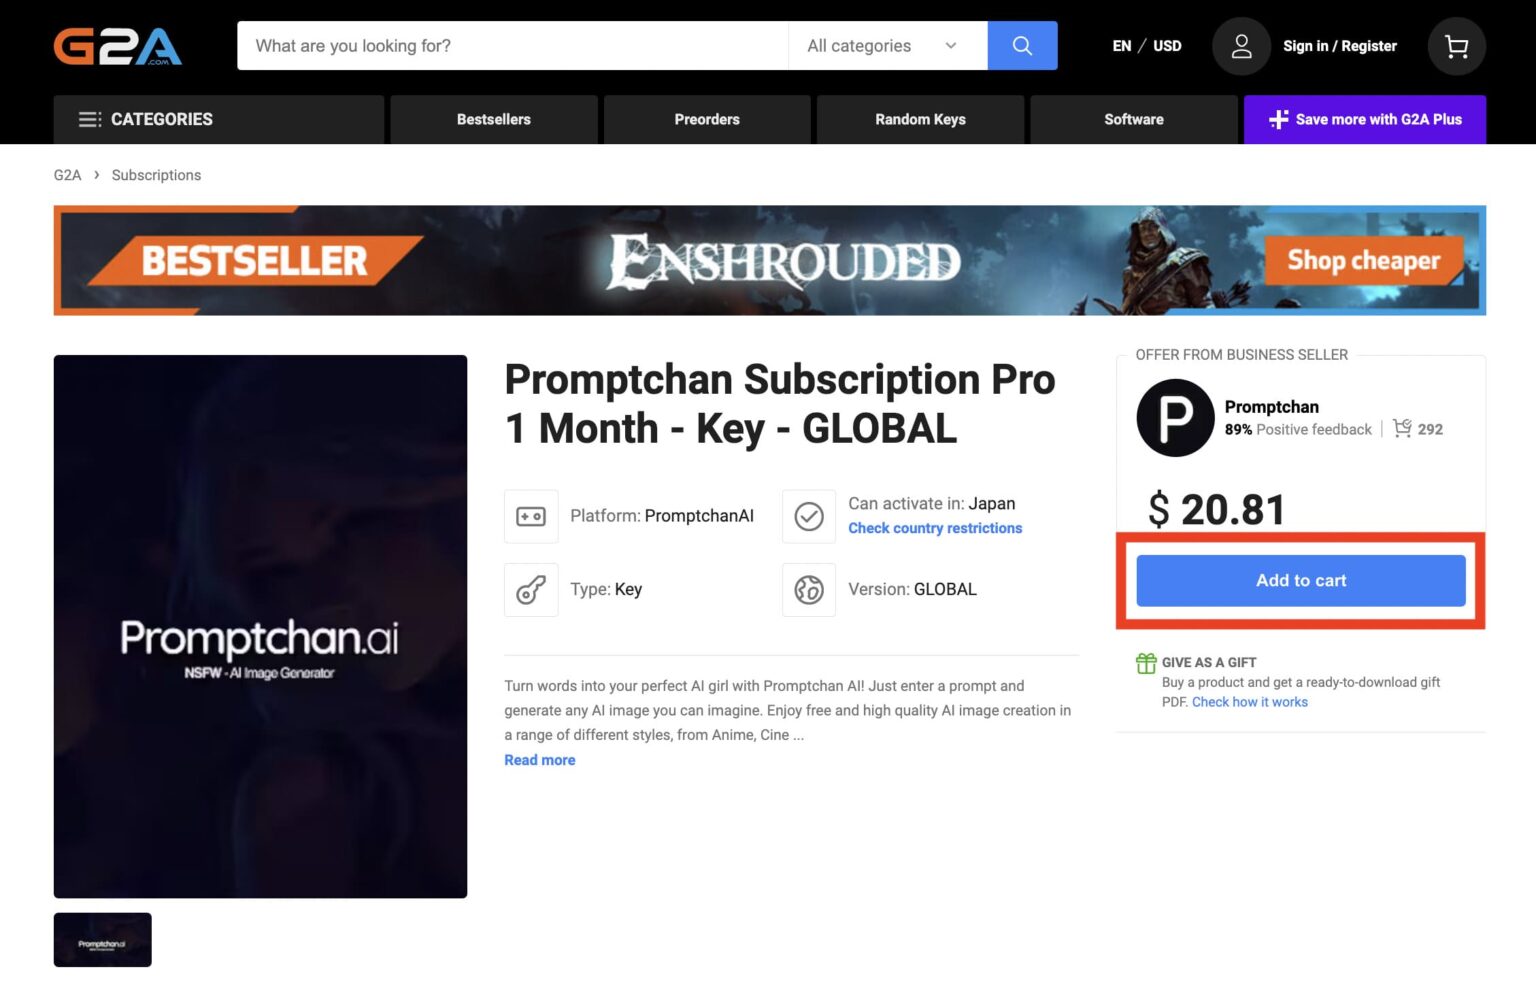Viewport: 1536px width, 997px height.
Task: Open the shopping cart icon
Action: [1456, 46]
